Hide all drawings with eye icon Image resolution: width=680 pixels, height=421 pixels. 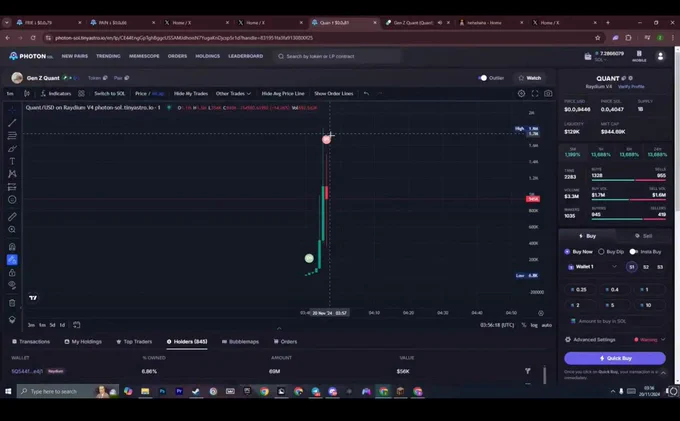point(12,285)
